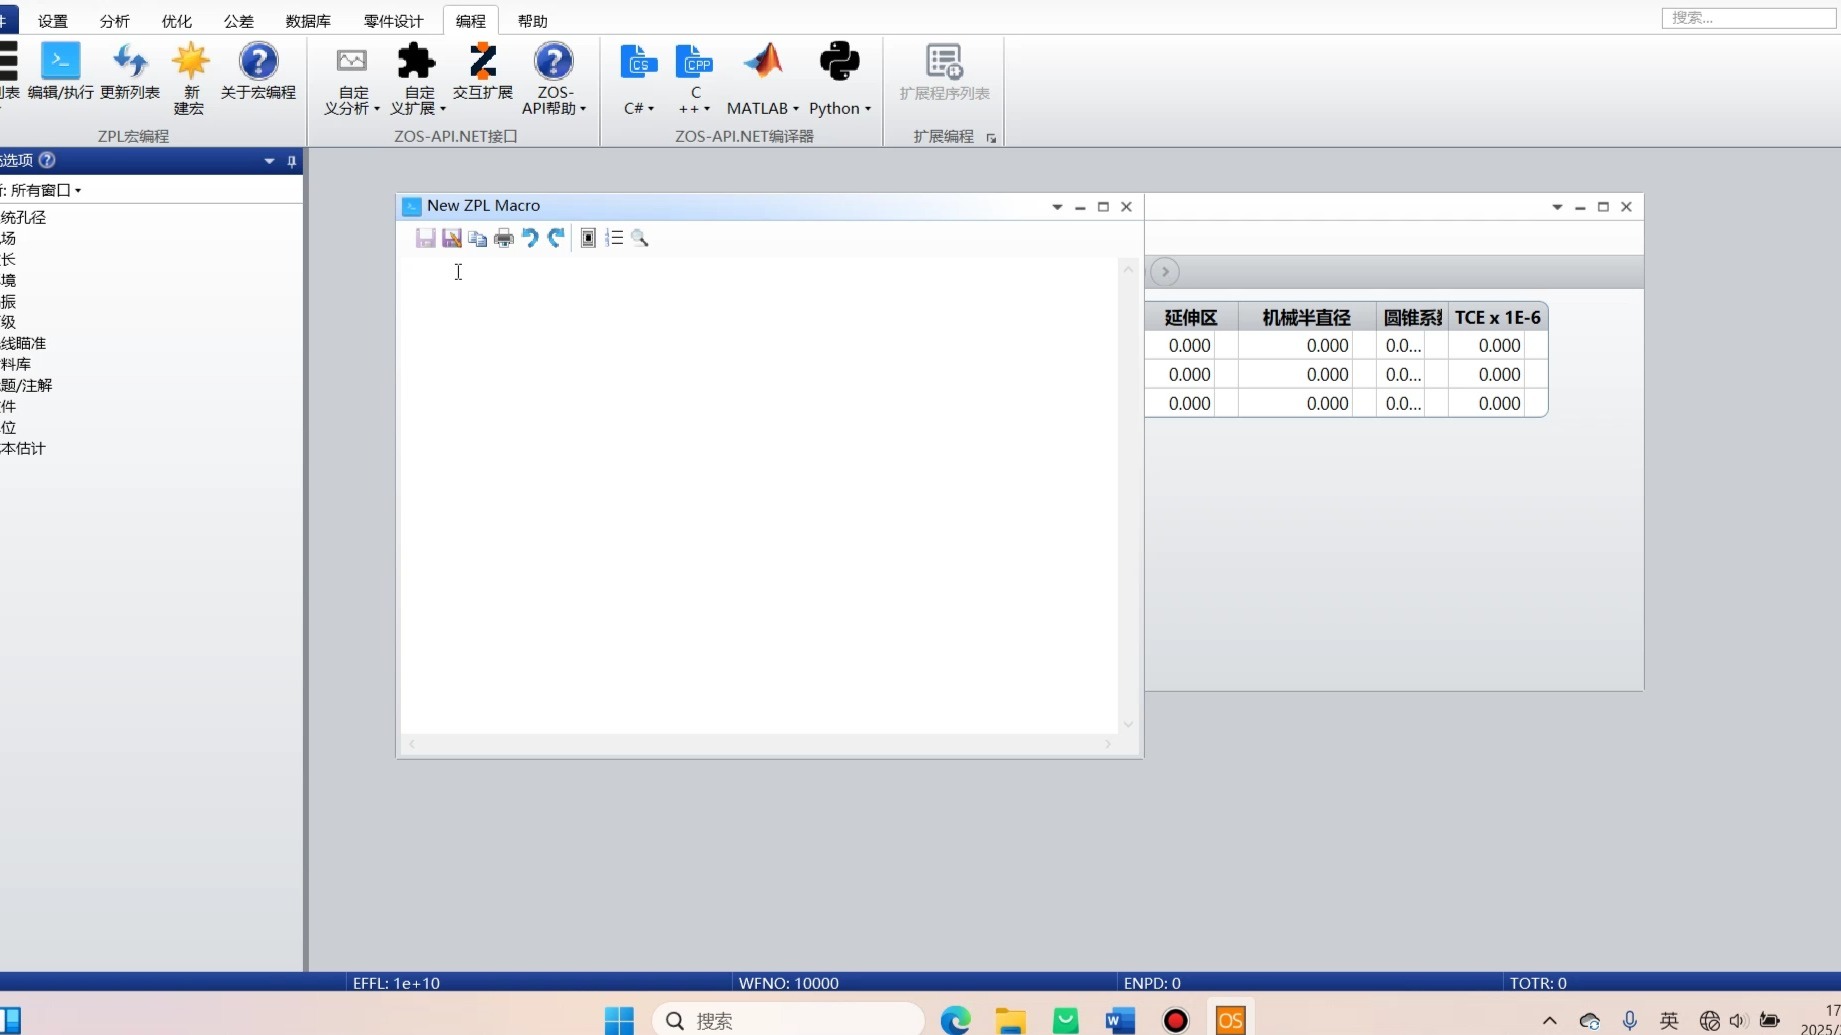This screenshot has width=1841, height=1035.
Task: Redo edit in macro editor
Action: 556,238
